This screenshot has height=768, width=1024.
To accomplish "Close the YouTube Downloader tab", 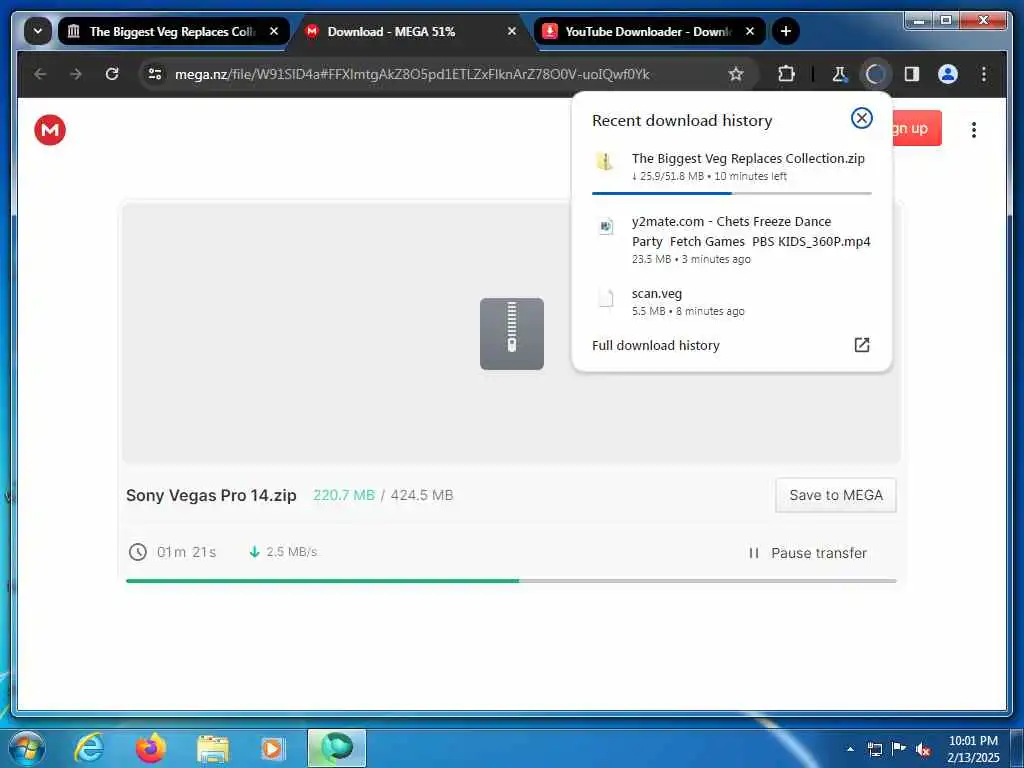I will pos(750,31).
